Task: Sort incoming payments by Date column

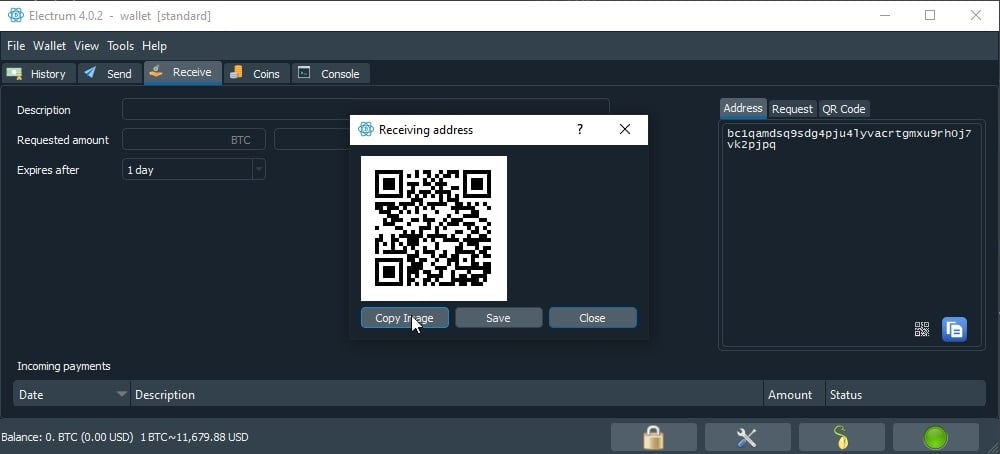Action: (71, 395)
